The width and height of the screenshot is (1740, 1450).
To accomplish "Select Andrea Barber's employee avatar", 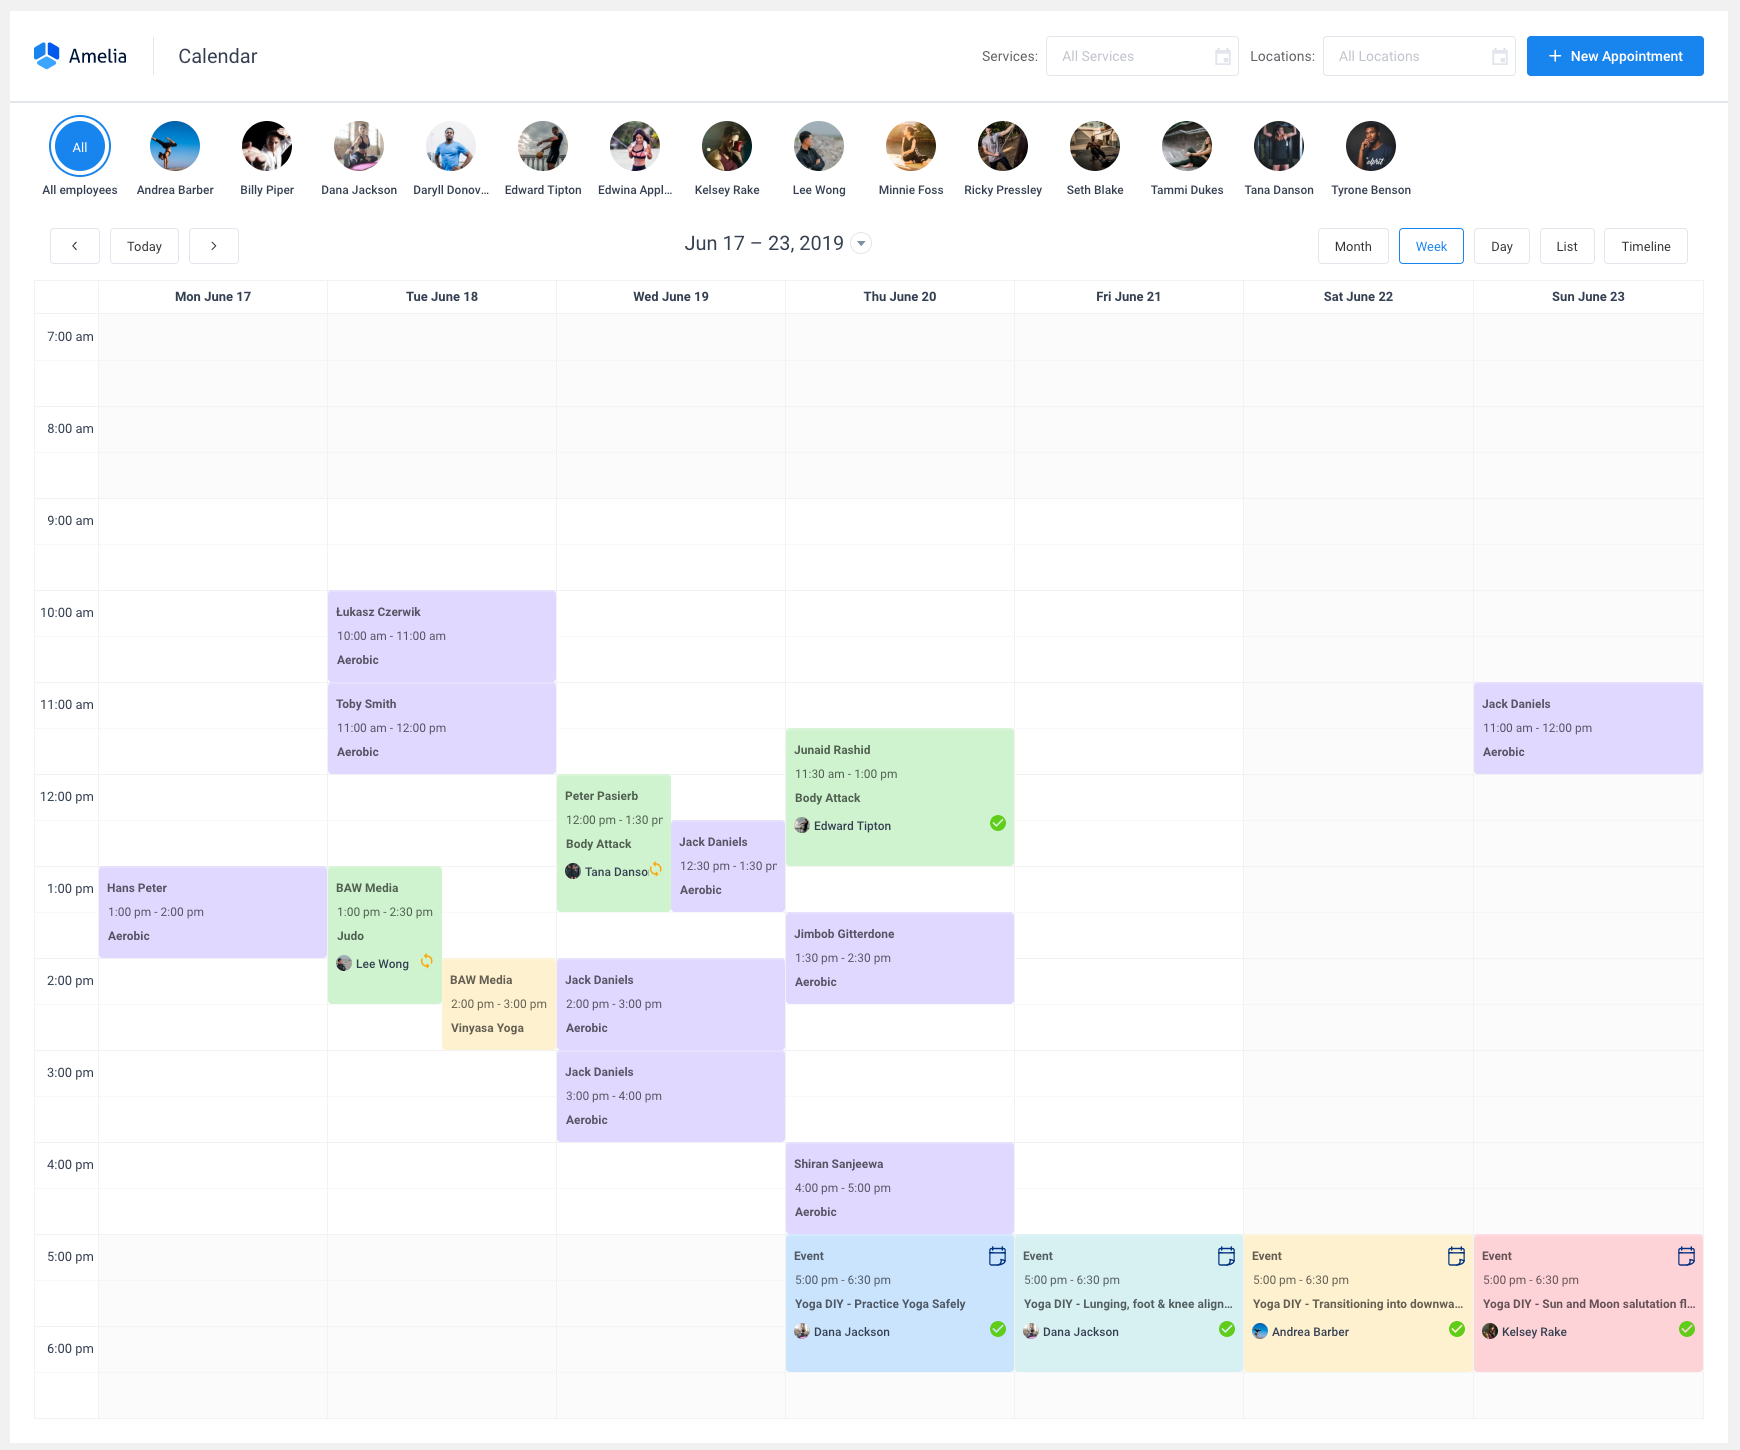I will point(174,146).
